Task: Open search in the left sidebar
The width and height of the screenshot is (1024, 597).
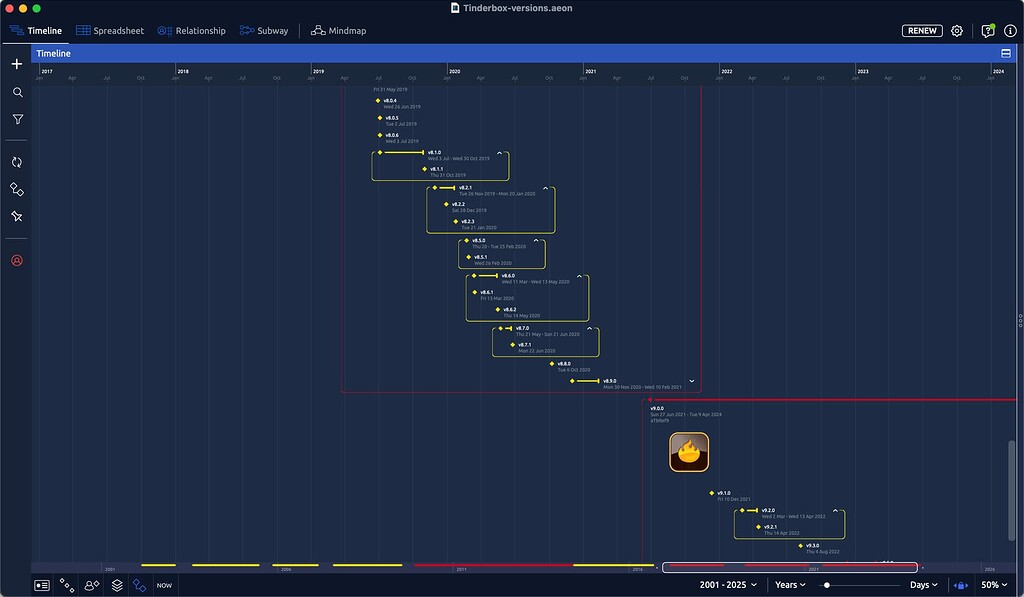Action: click(15, 92)
